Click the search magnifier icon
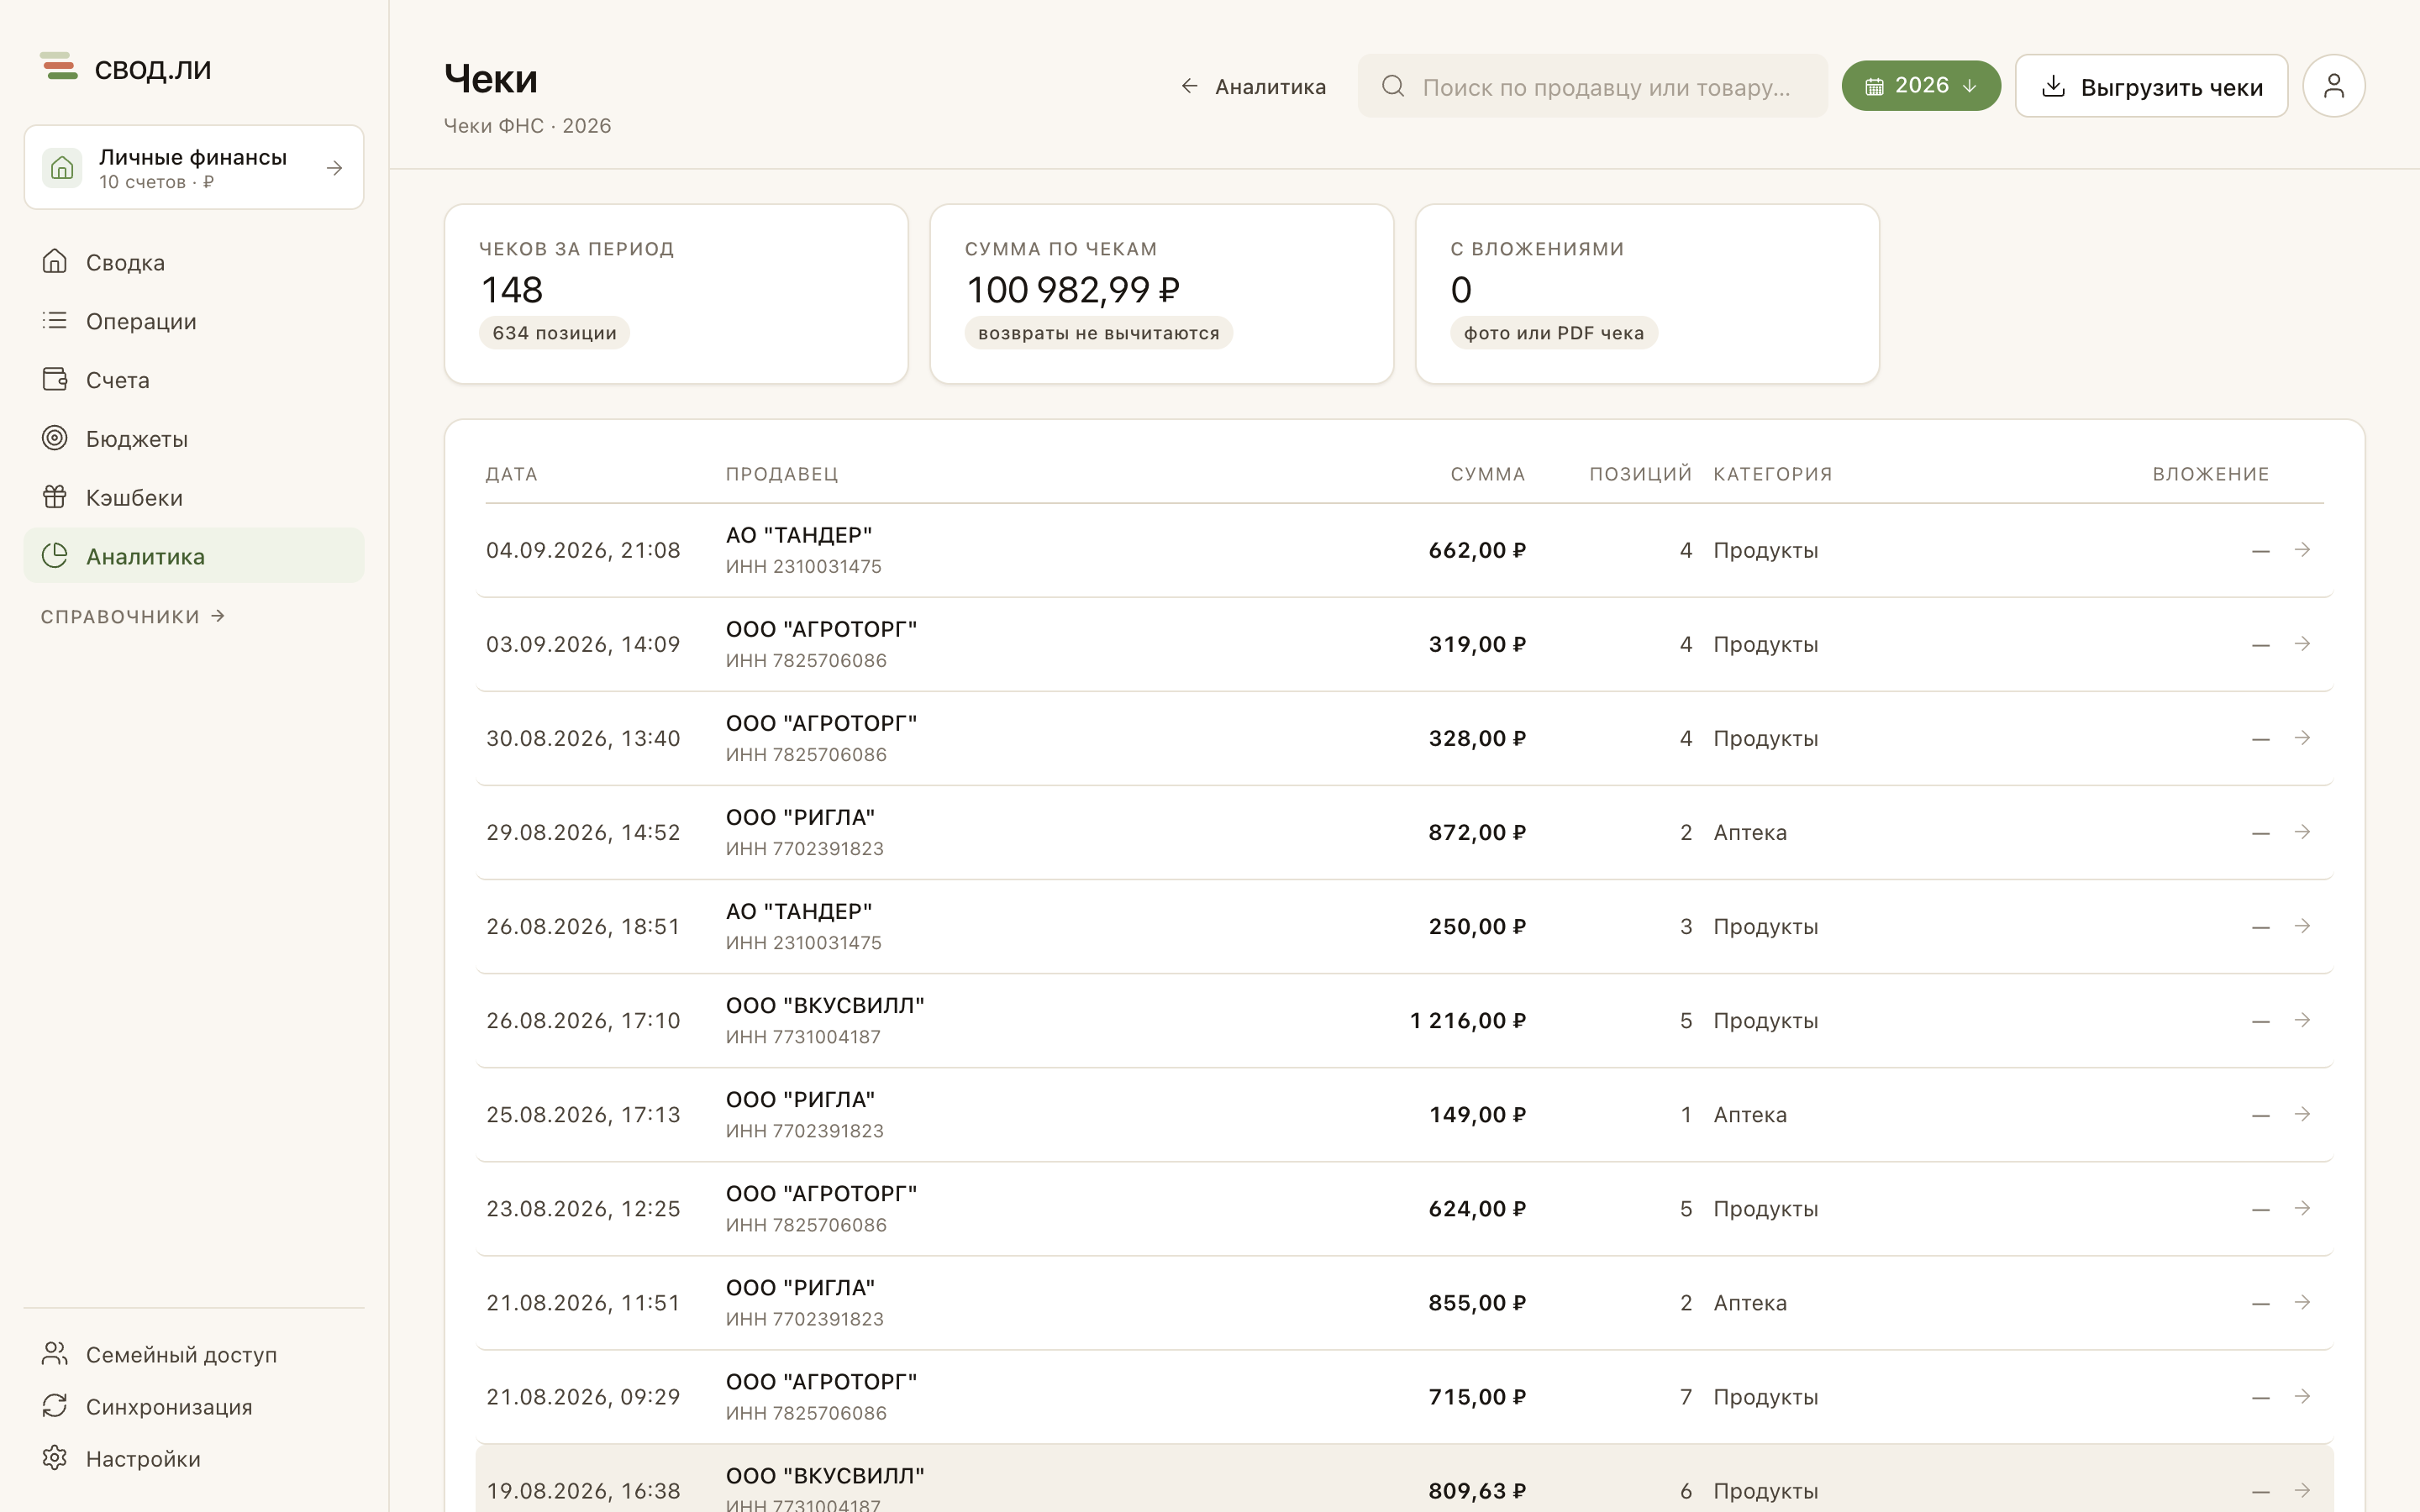Viewport: 2420px width, 1512px height. point(1393,86)
